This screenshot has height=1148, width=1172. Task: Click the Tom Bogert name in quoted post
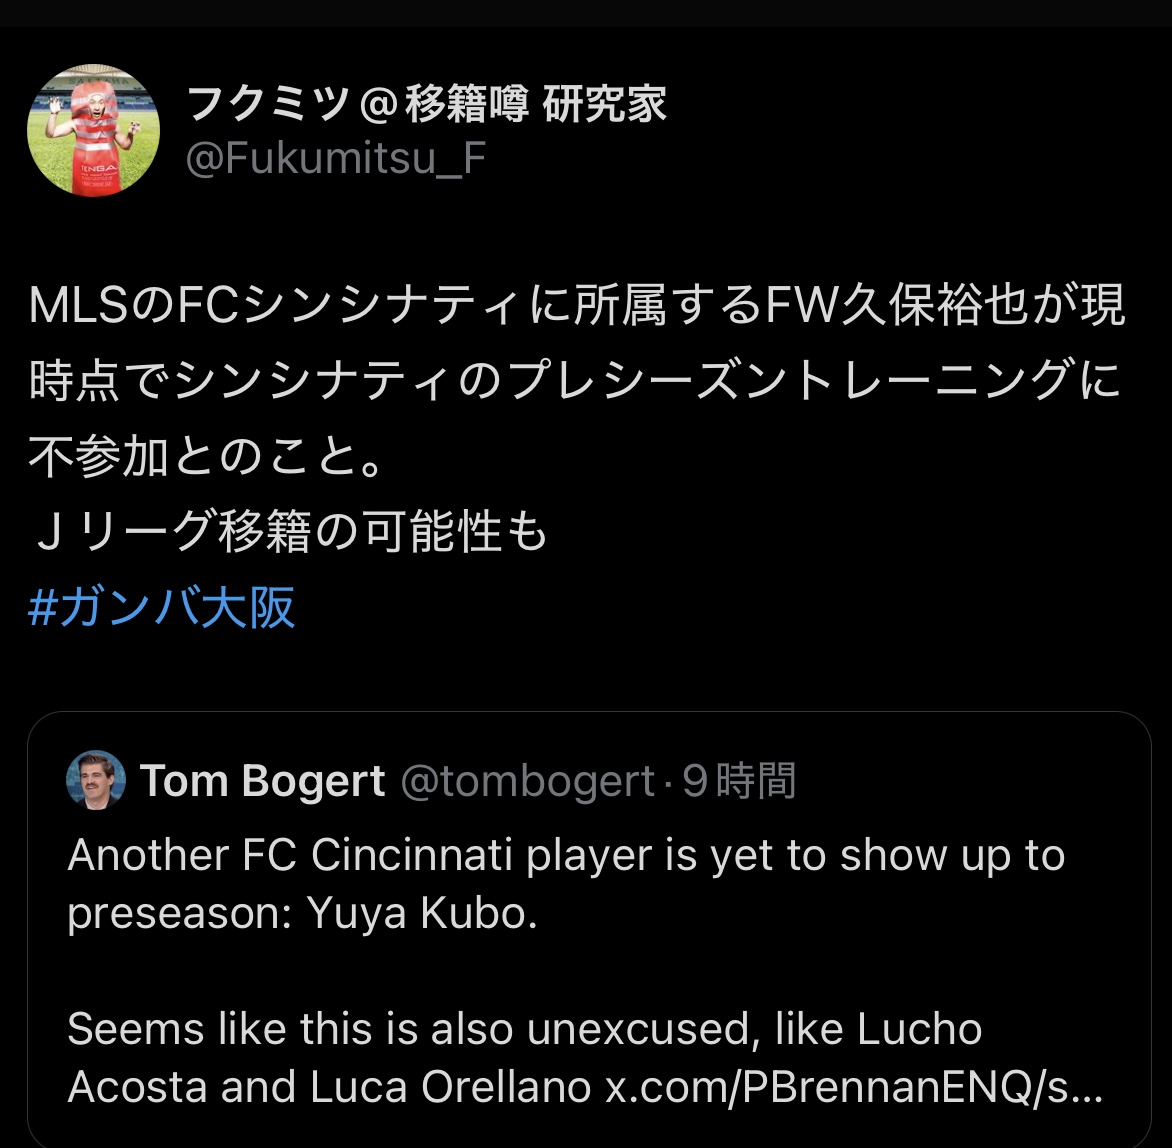point(262,781)
